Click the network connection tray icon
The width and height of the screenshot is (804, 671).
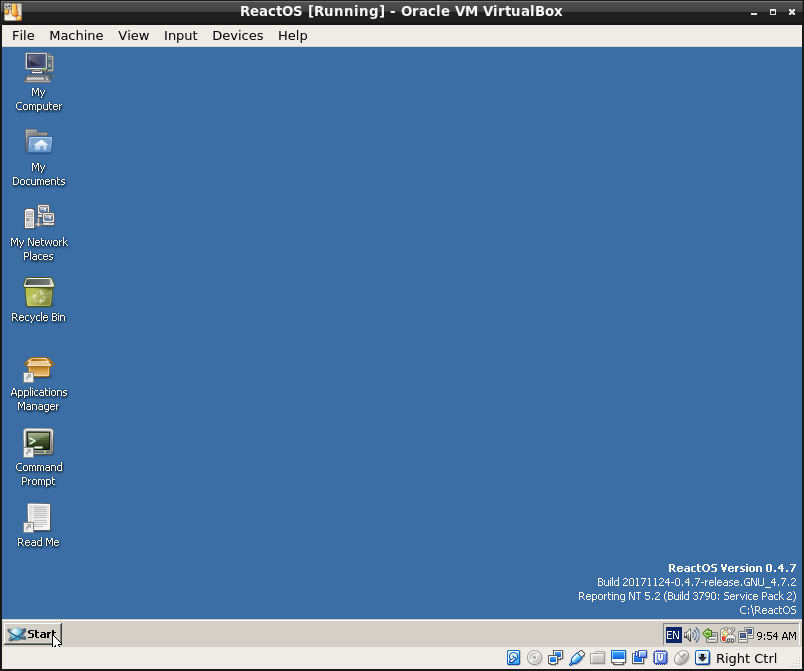746,636
